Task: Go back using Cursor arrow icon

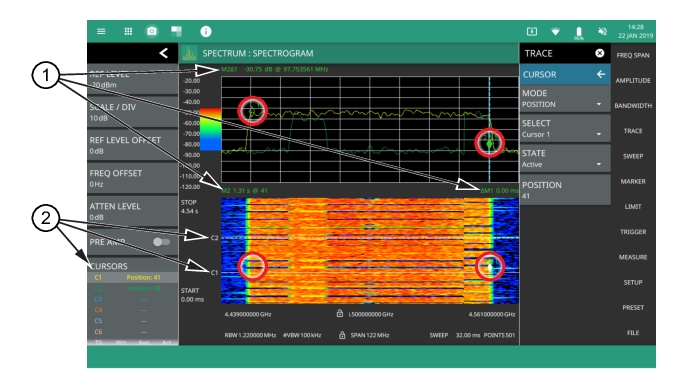Action: [601, 74]
